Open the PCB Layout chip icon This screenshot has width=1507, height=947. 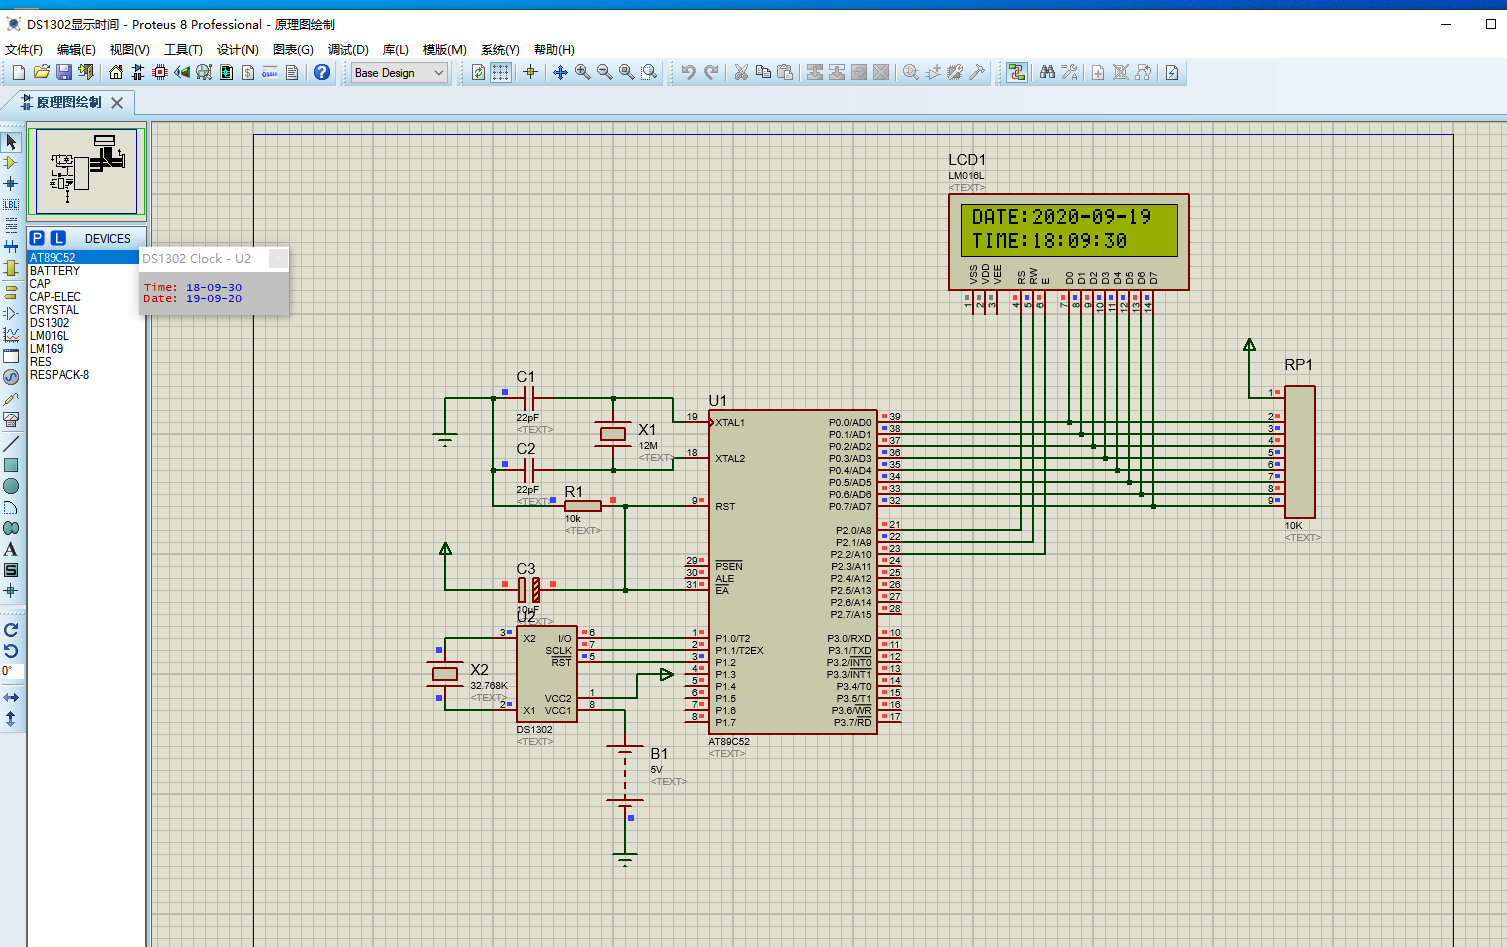tap(160, 72)
